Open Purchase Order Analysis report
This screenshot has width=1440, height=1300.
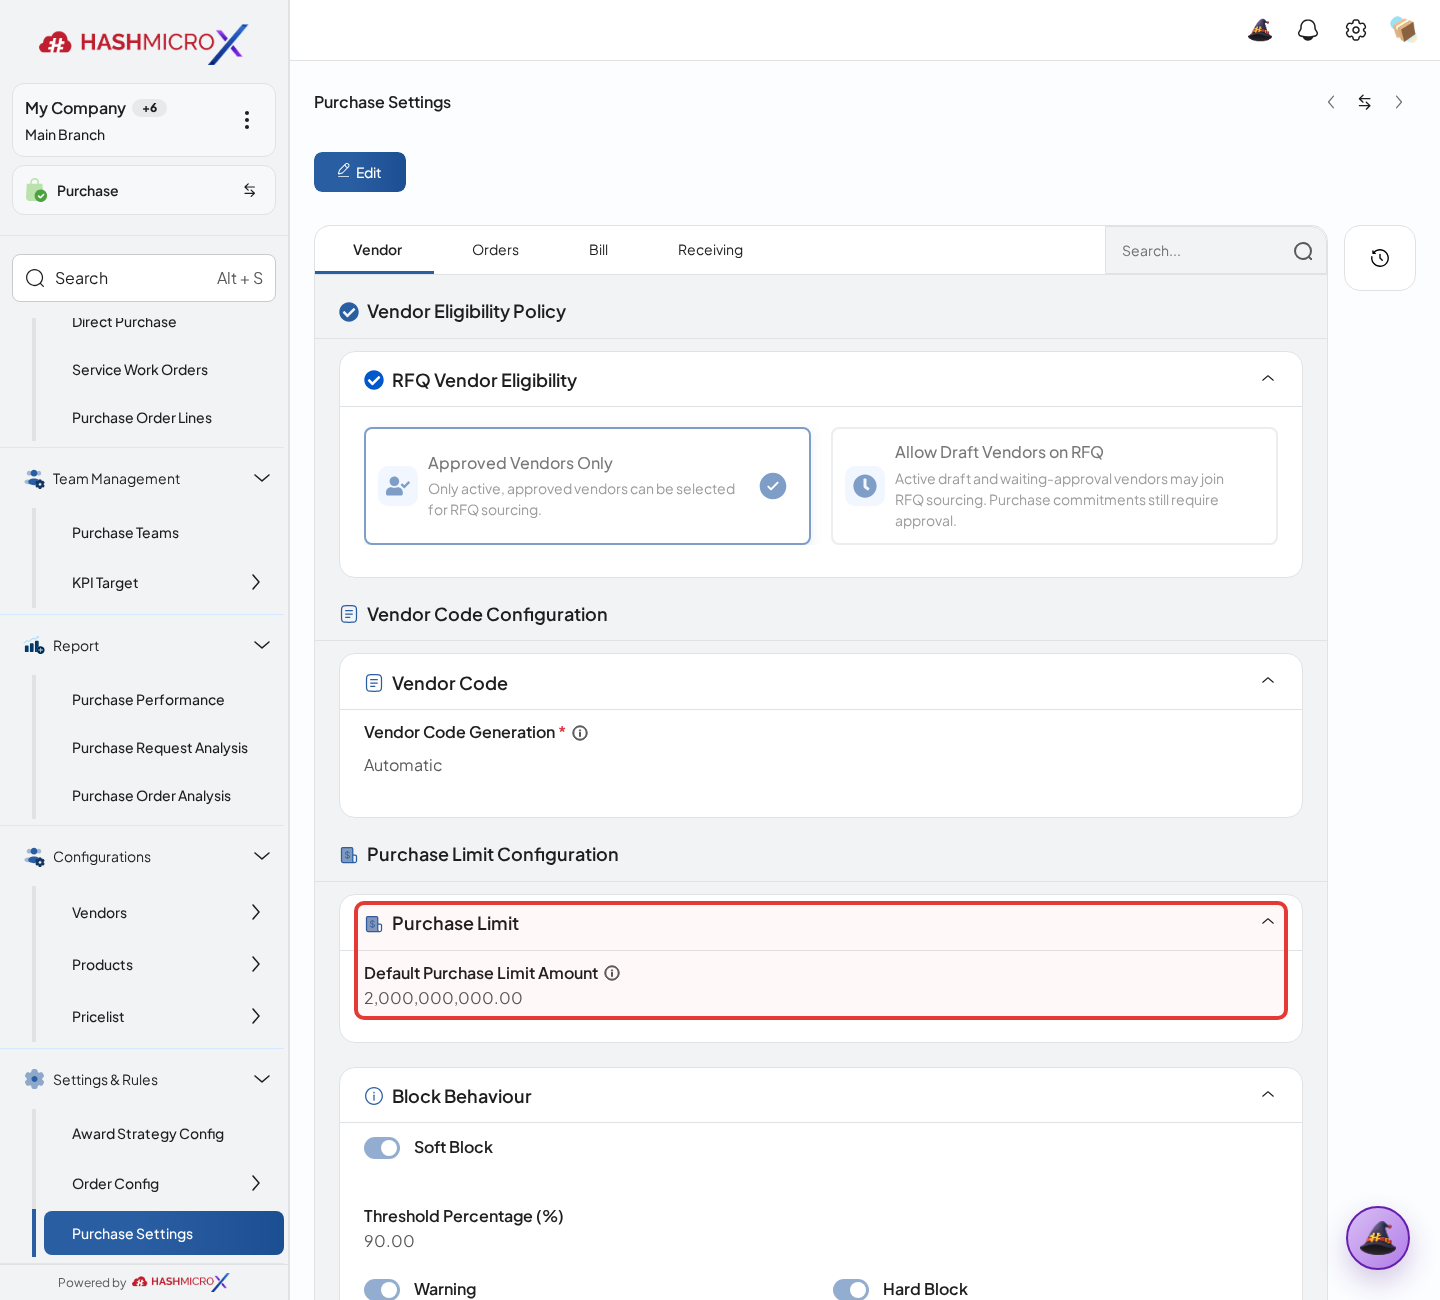pyautogui.click(x=151, y=796)
